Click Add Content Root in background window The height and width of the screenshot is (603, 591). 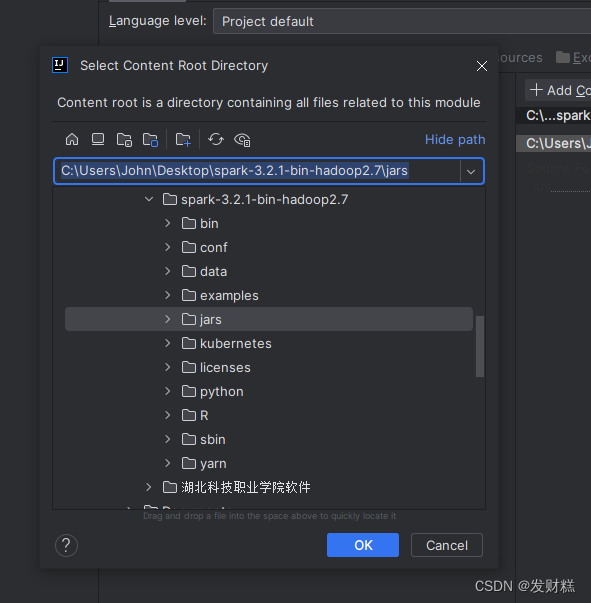pyautogui.click(x=559, y=90)
